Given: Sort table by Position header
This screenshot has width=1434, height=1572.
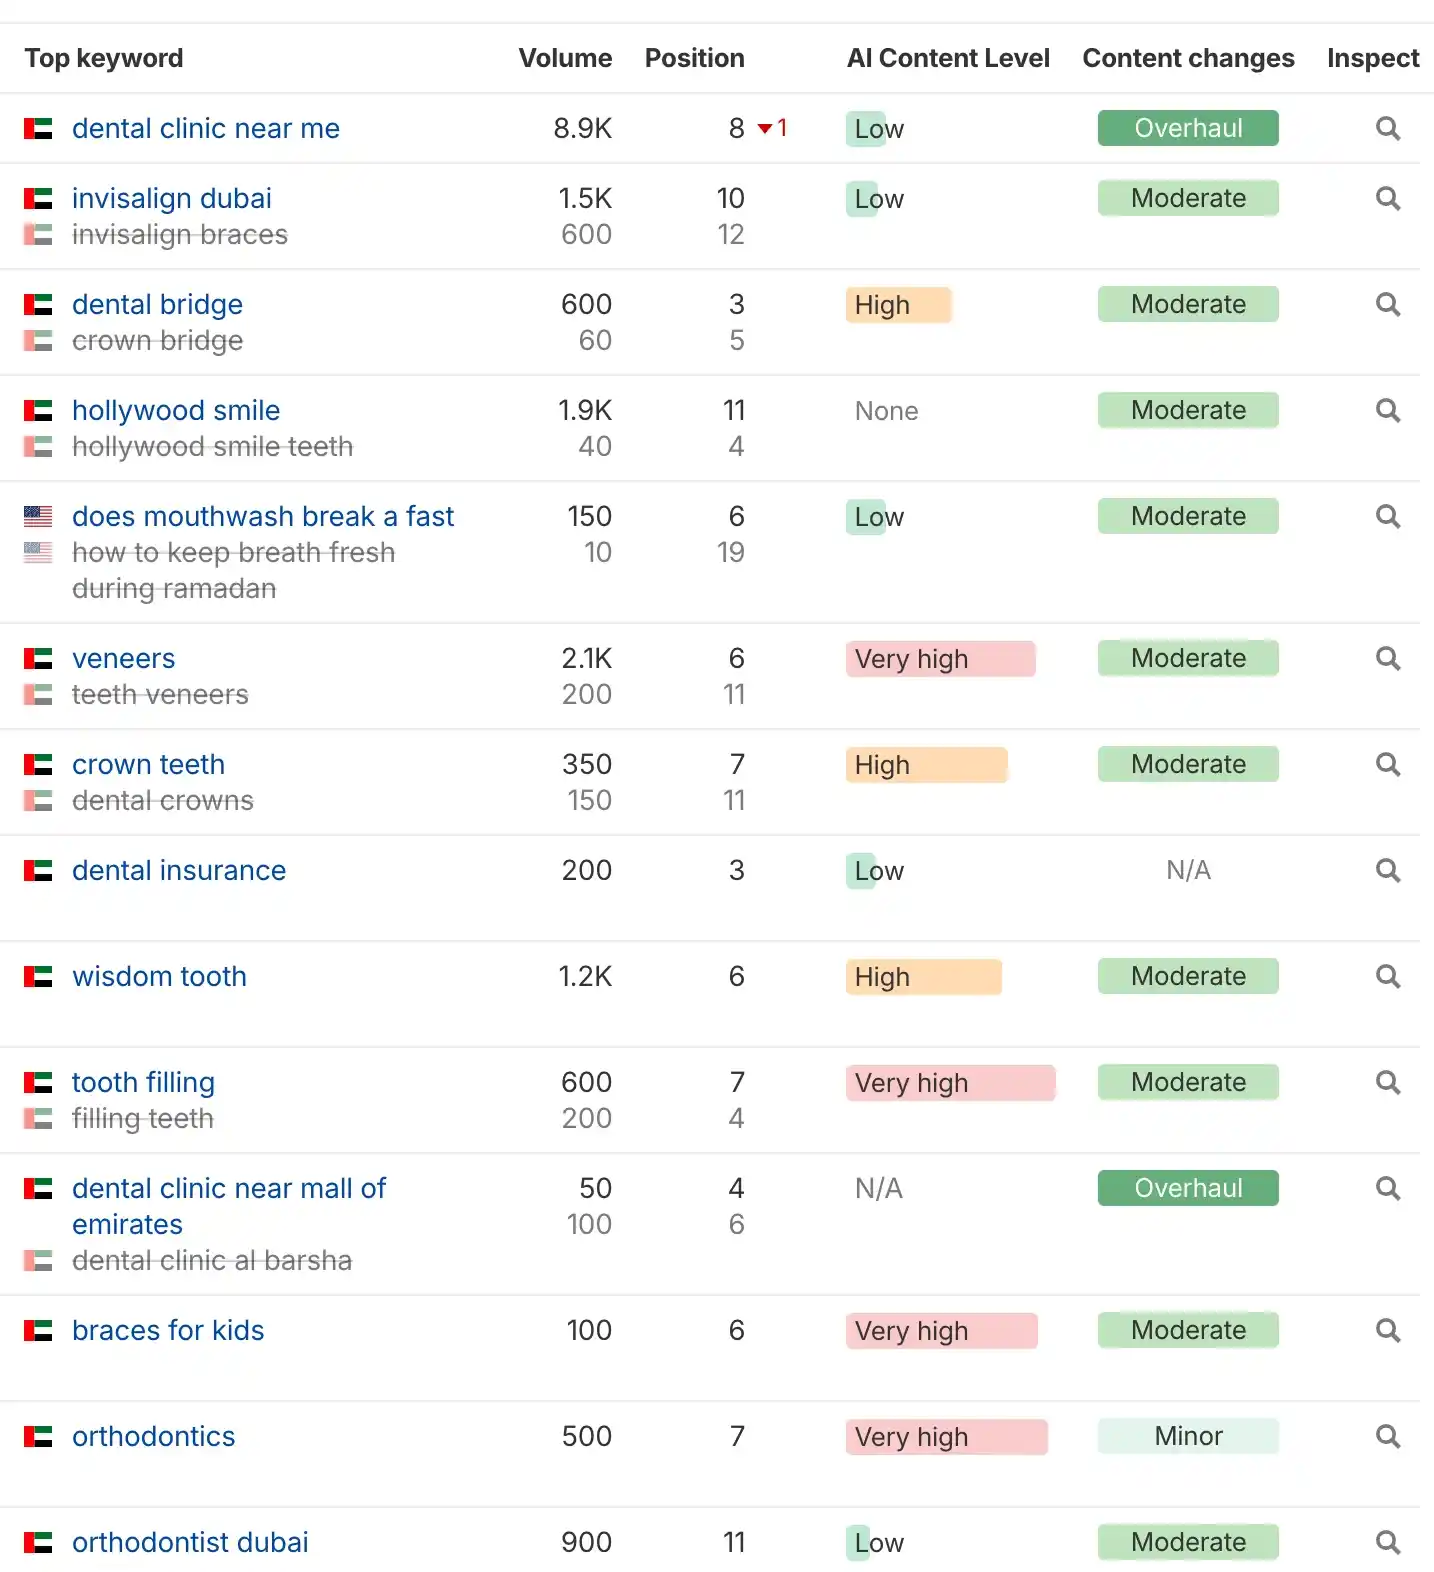Looking at the screenshot, I should 694,58.
